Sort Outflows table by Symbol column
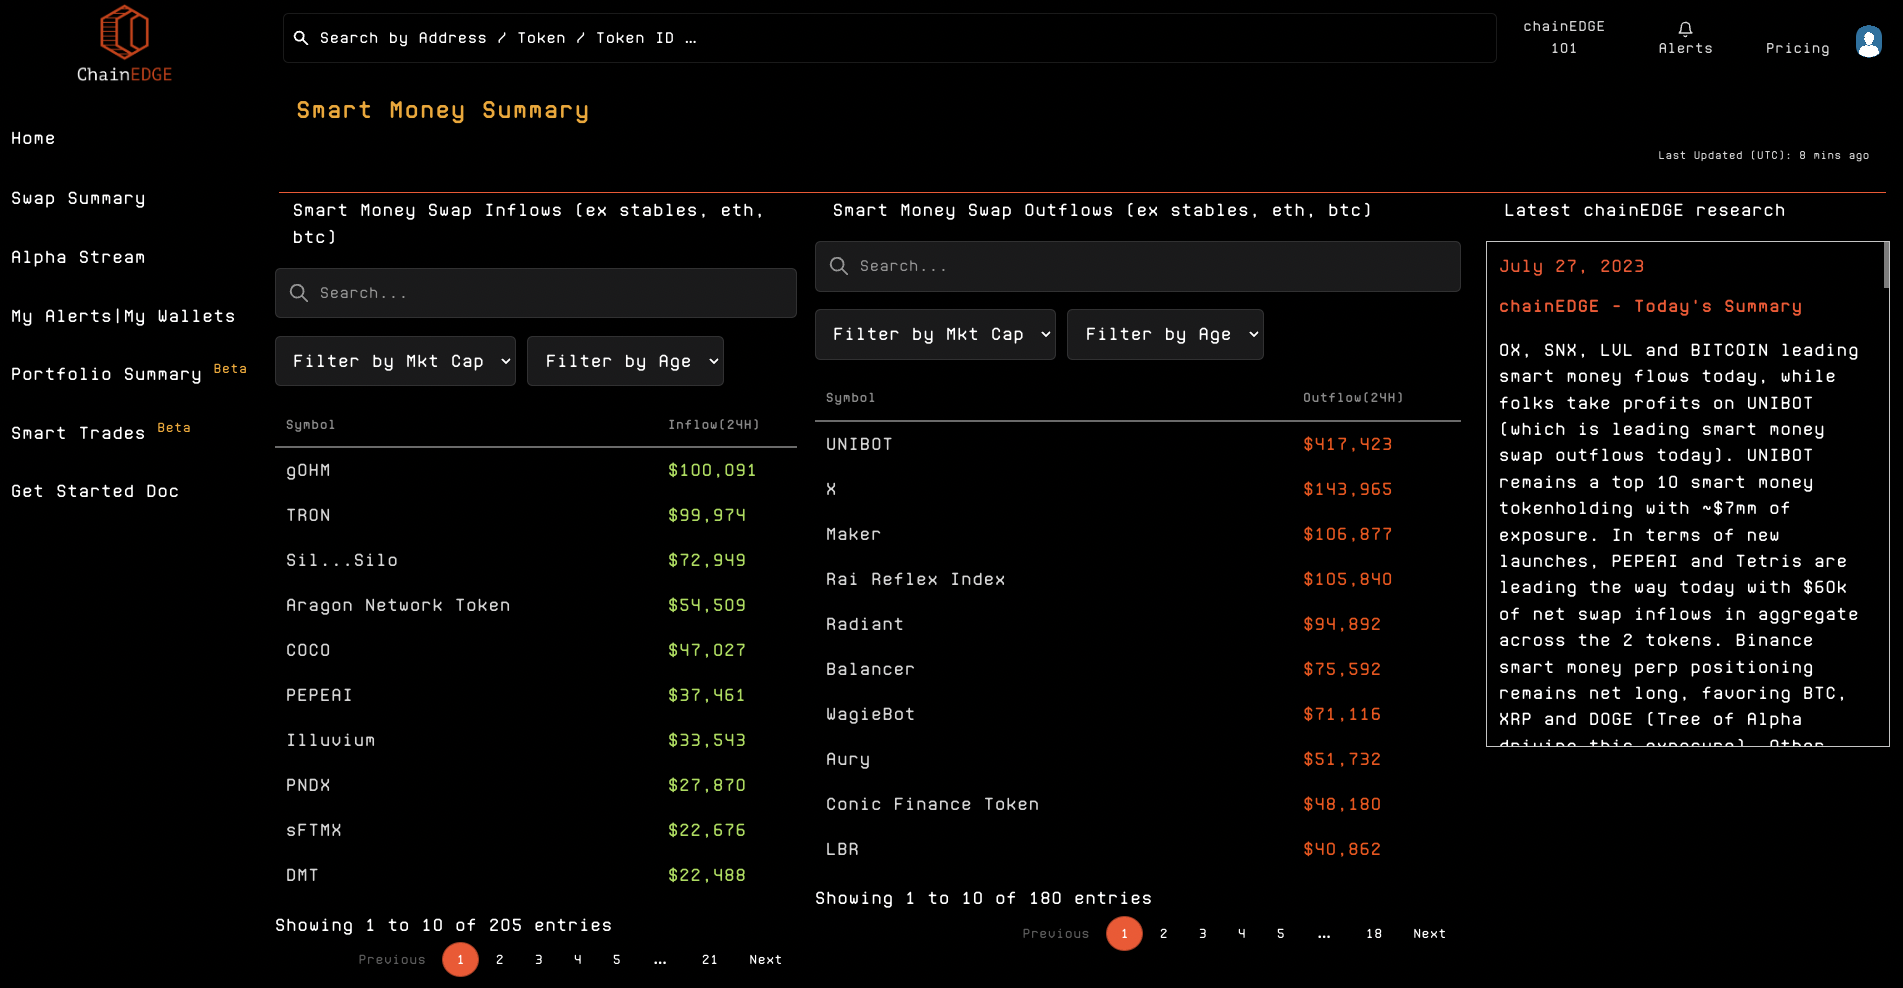 click(850, 398)
